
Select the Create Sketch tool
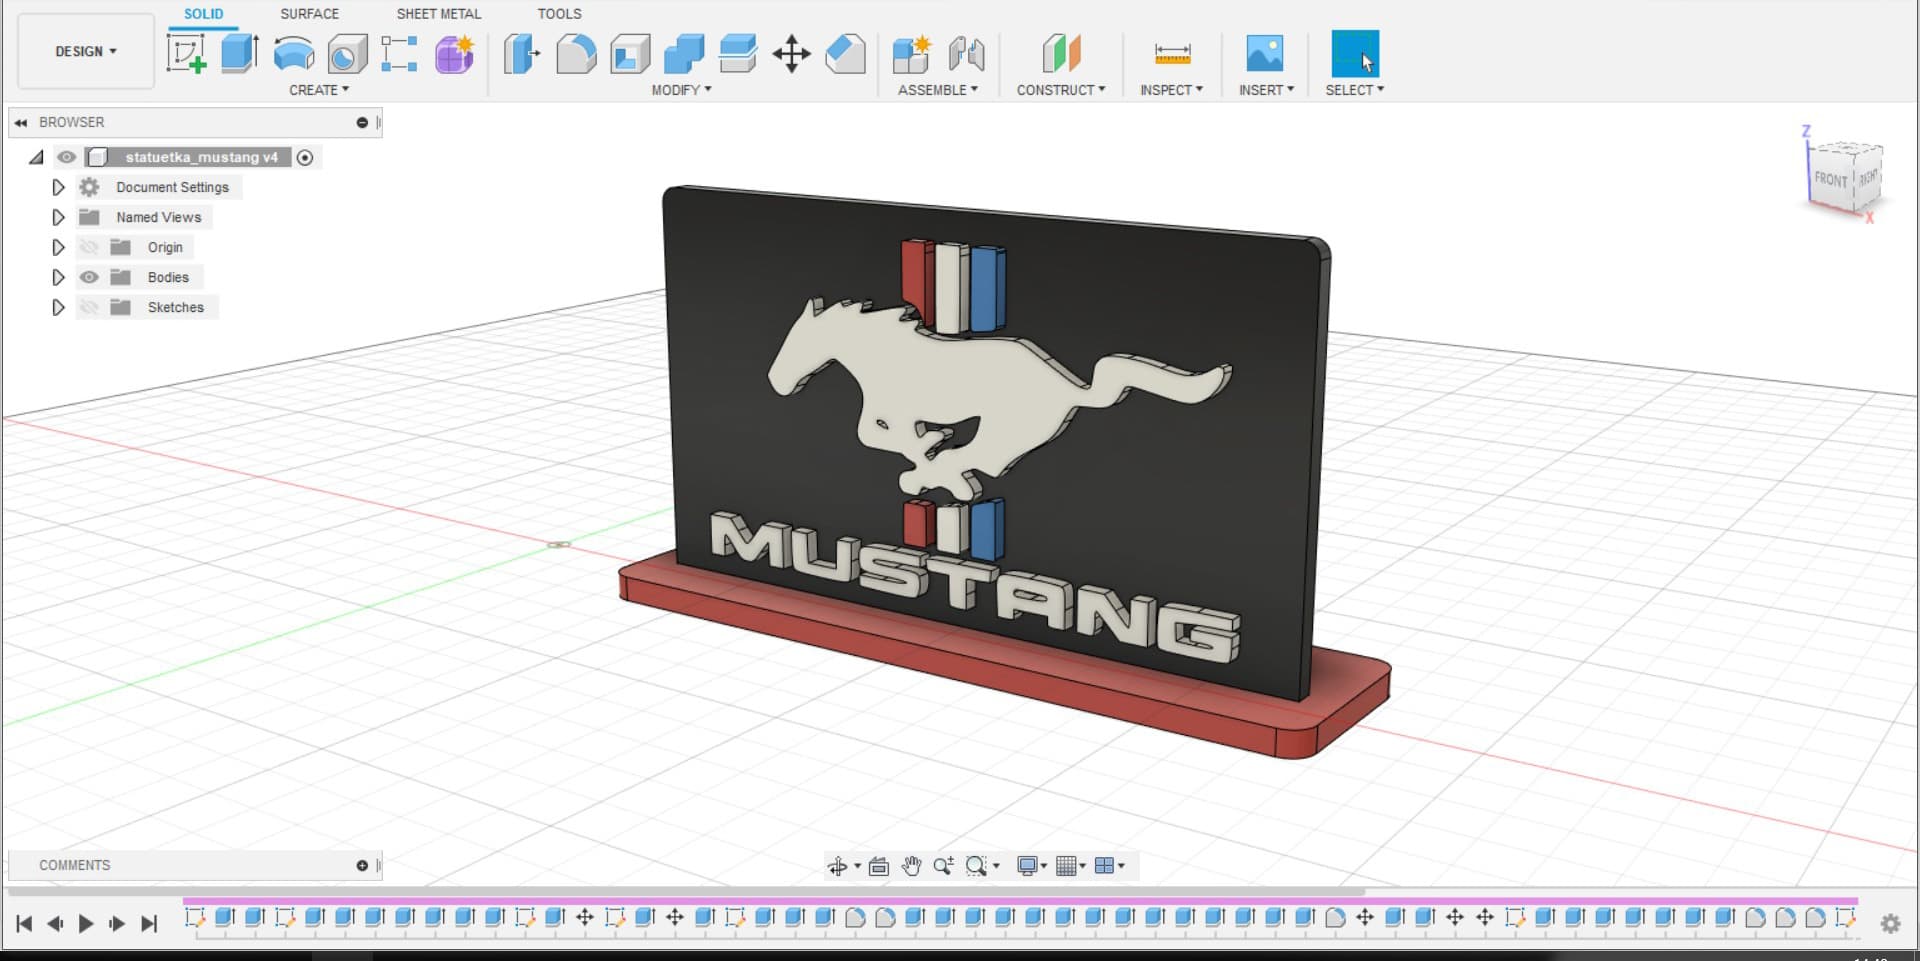click(x=186, y=53)
